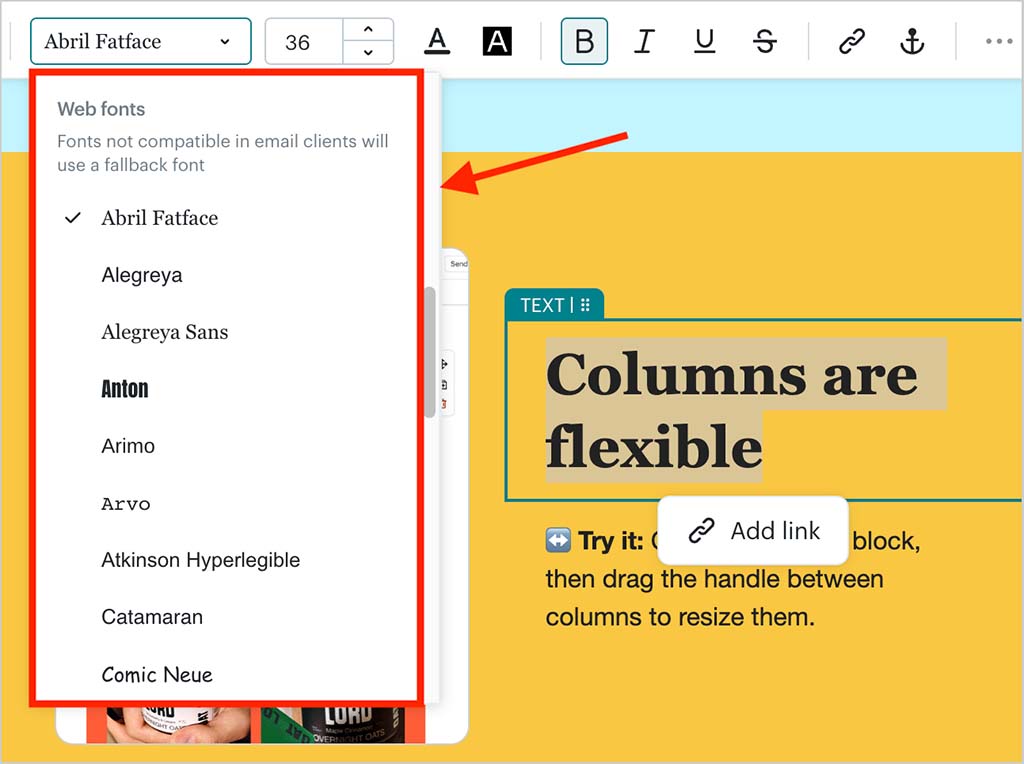Click the Add link popup button
The height and width of the screenshot is (764, 1024).
[753, 530]
